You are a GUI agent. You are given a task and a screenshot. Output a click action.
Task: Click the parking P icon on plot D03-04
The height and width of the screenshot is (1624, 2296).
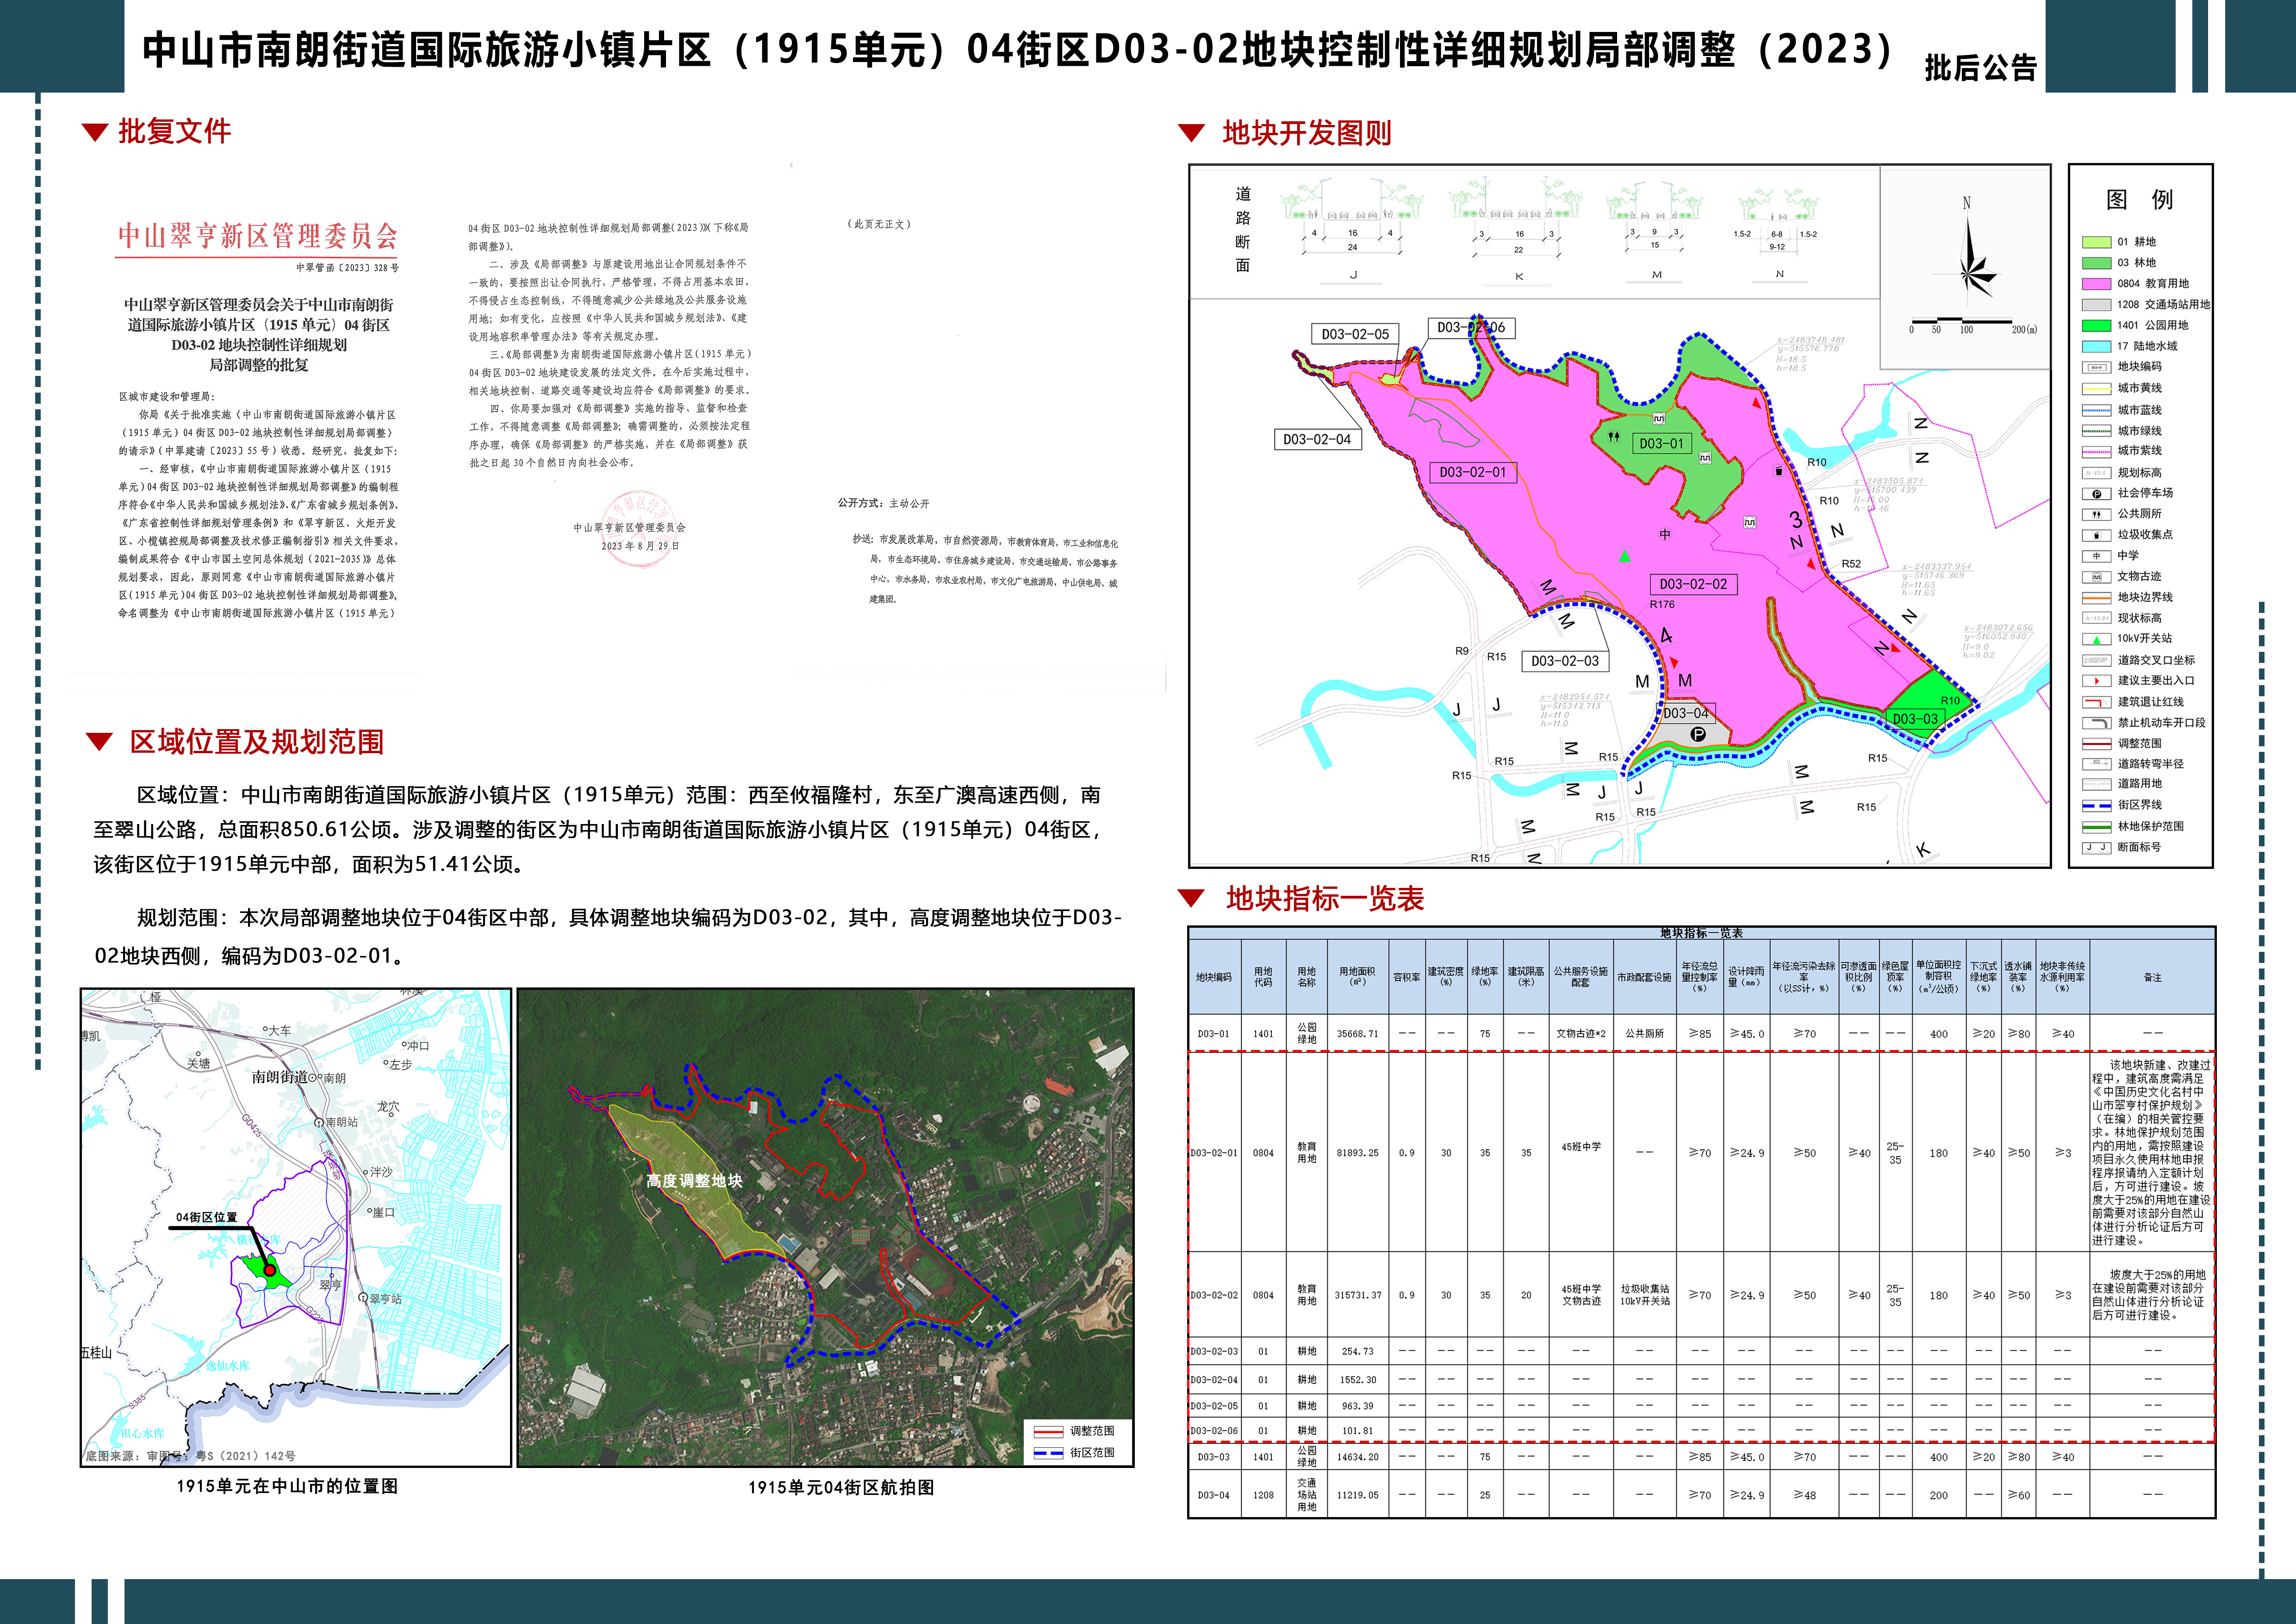pos(1697,735)
